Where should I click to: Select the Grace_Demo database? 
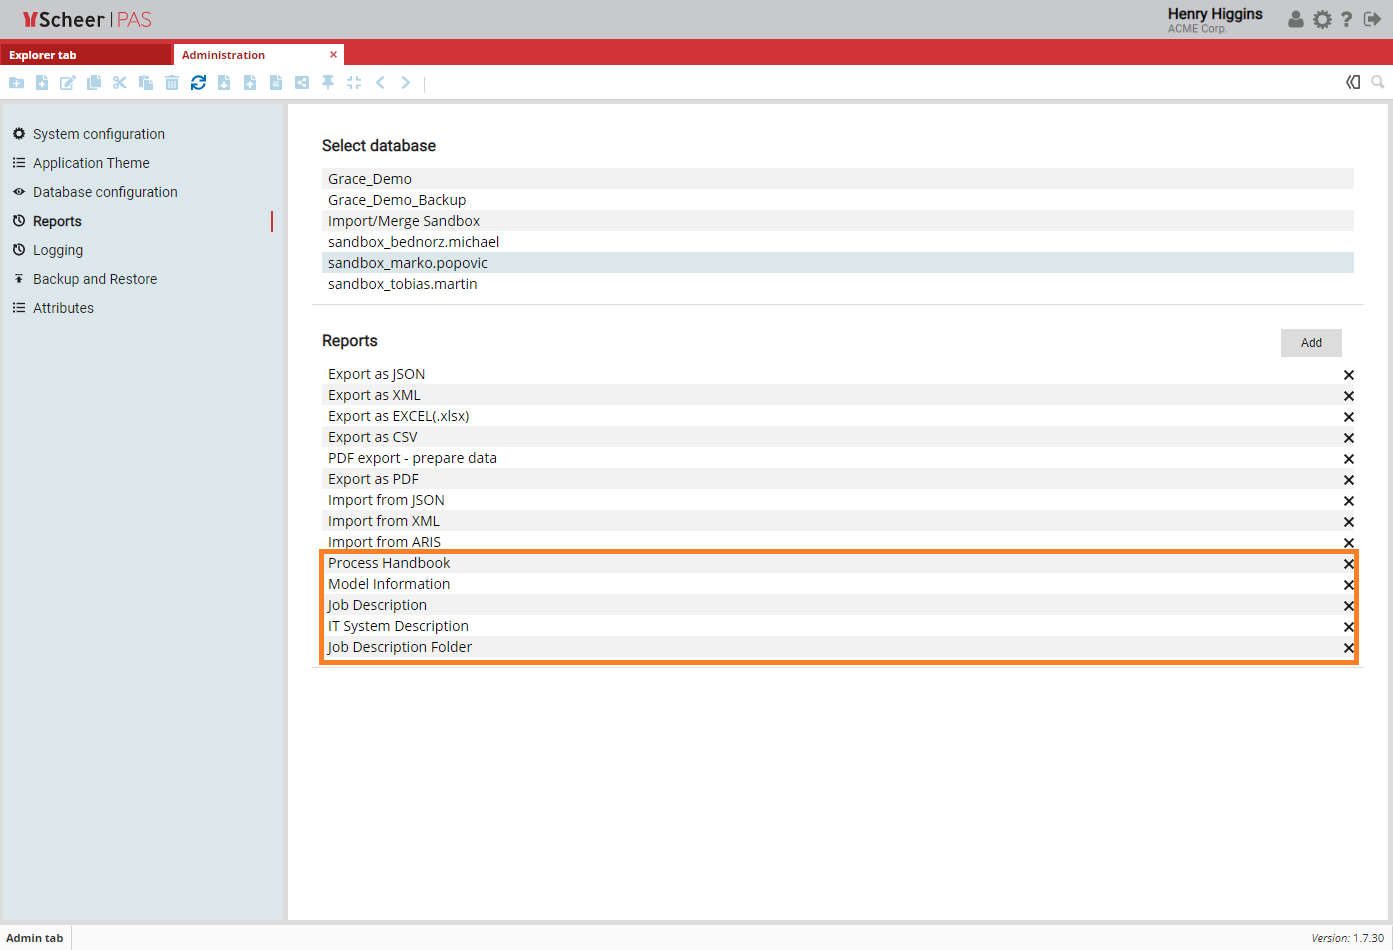point(370,179)
